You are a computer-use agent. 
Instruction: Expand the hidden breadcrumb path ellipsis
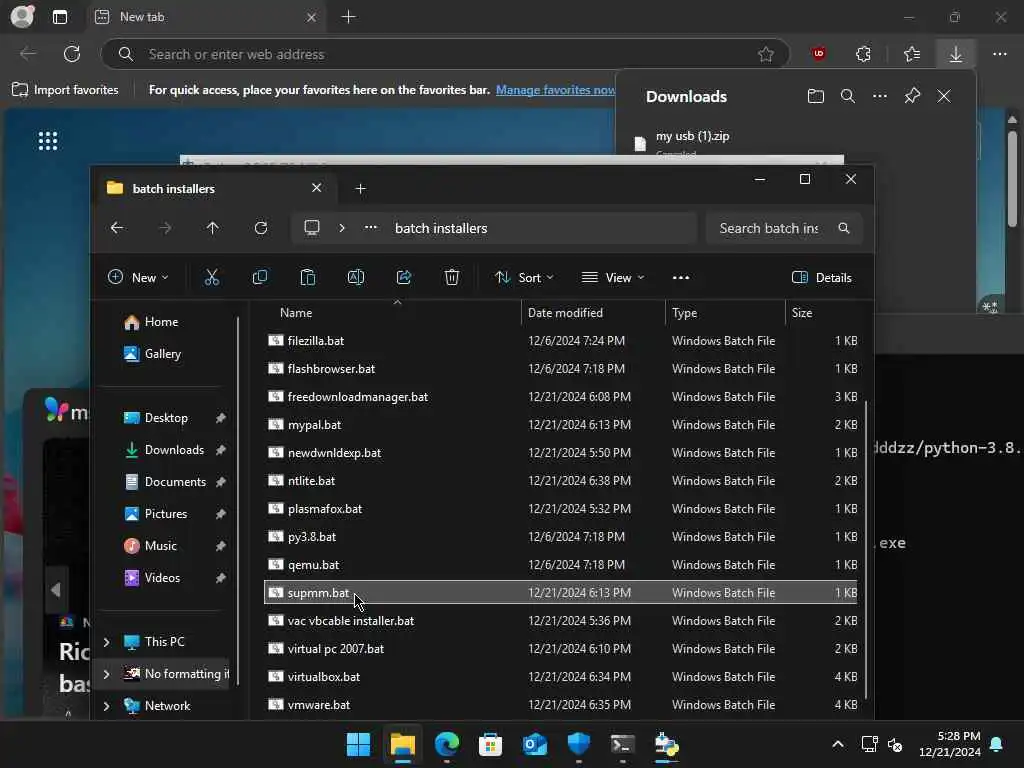371,228
